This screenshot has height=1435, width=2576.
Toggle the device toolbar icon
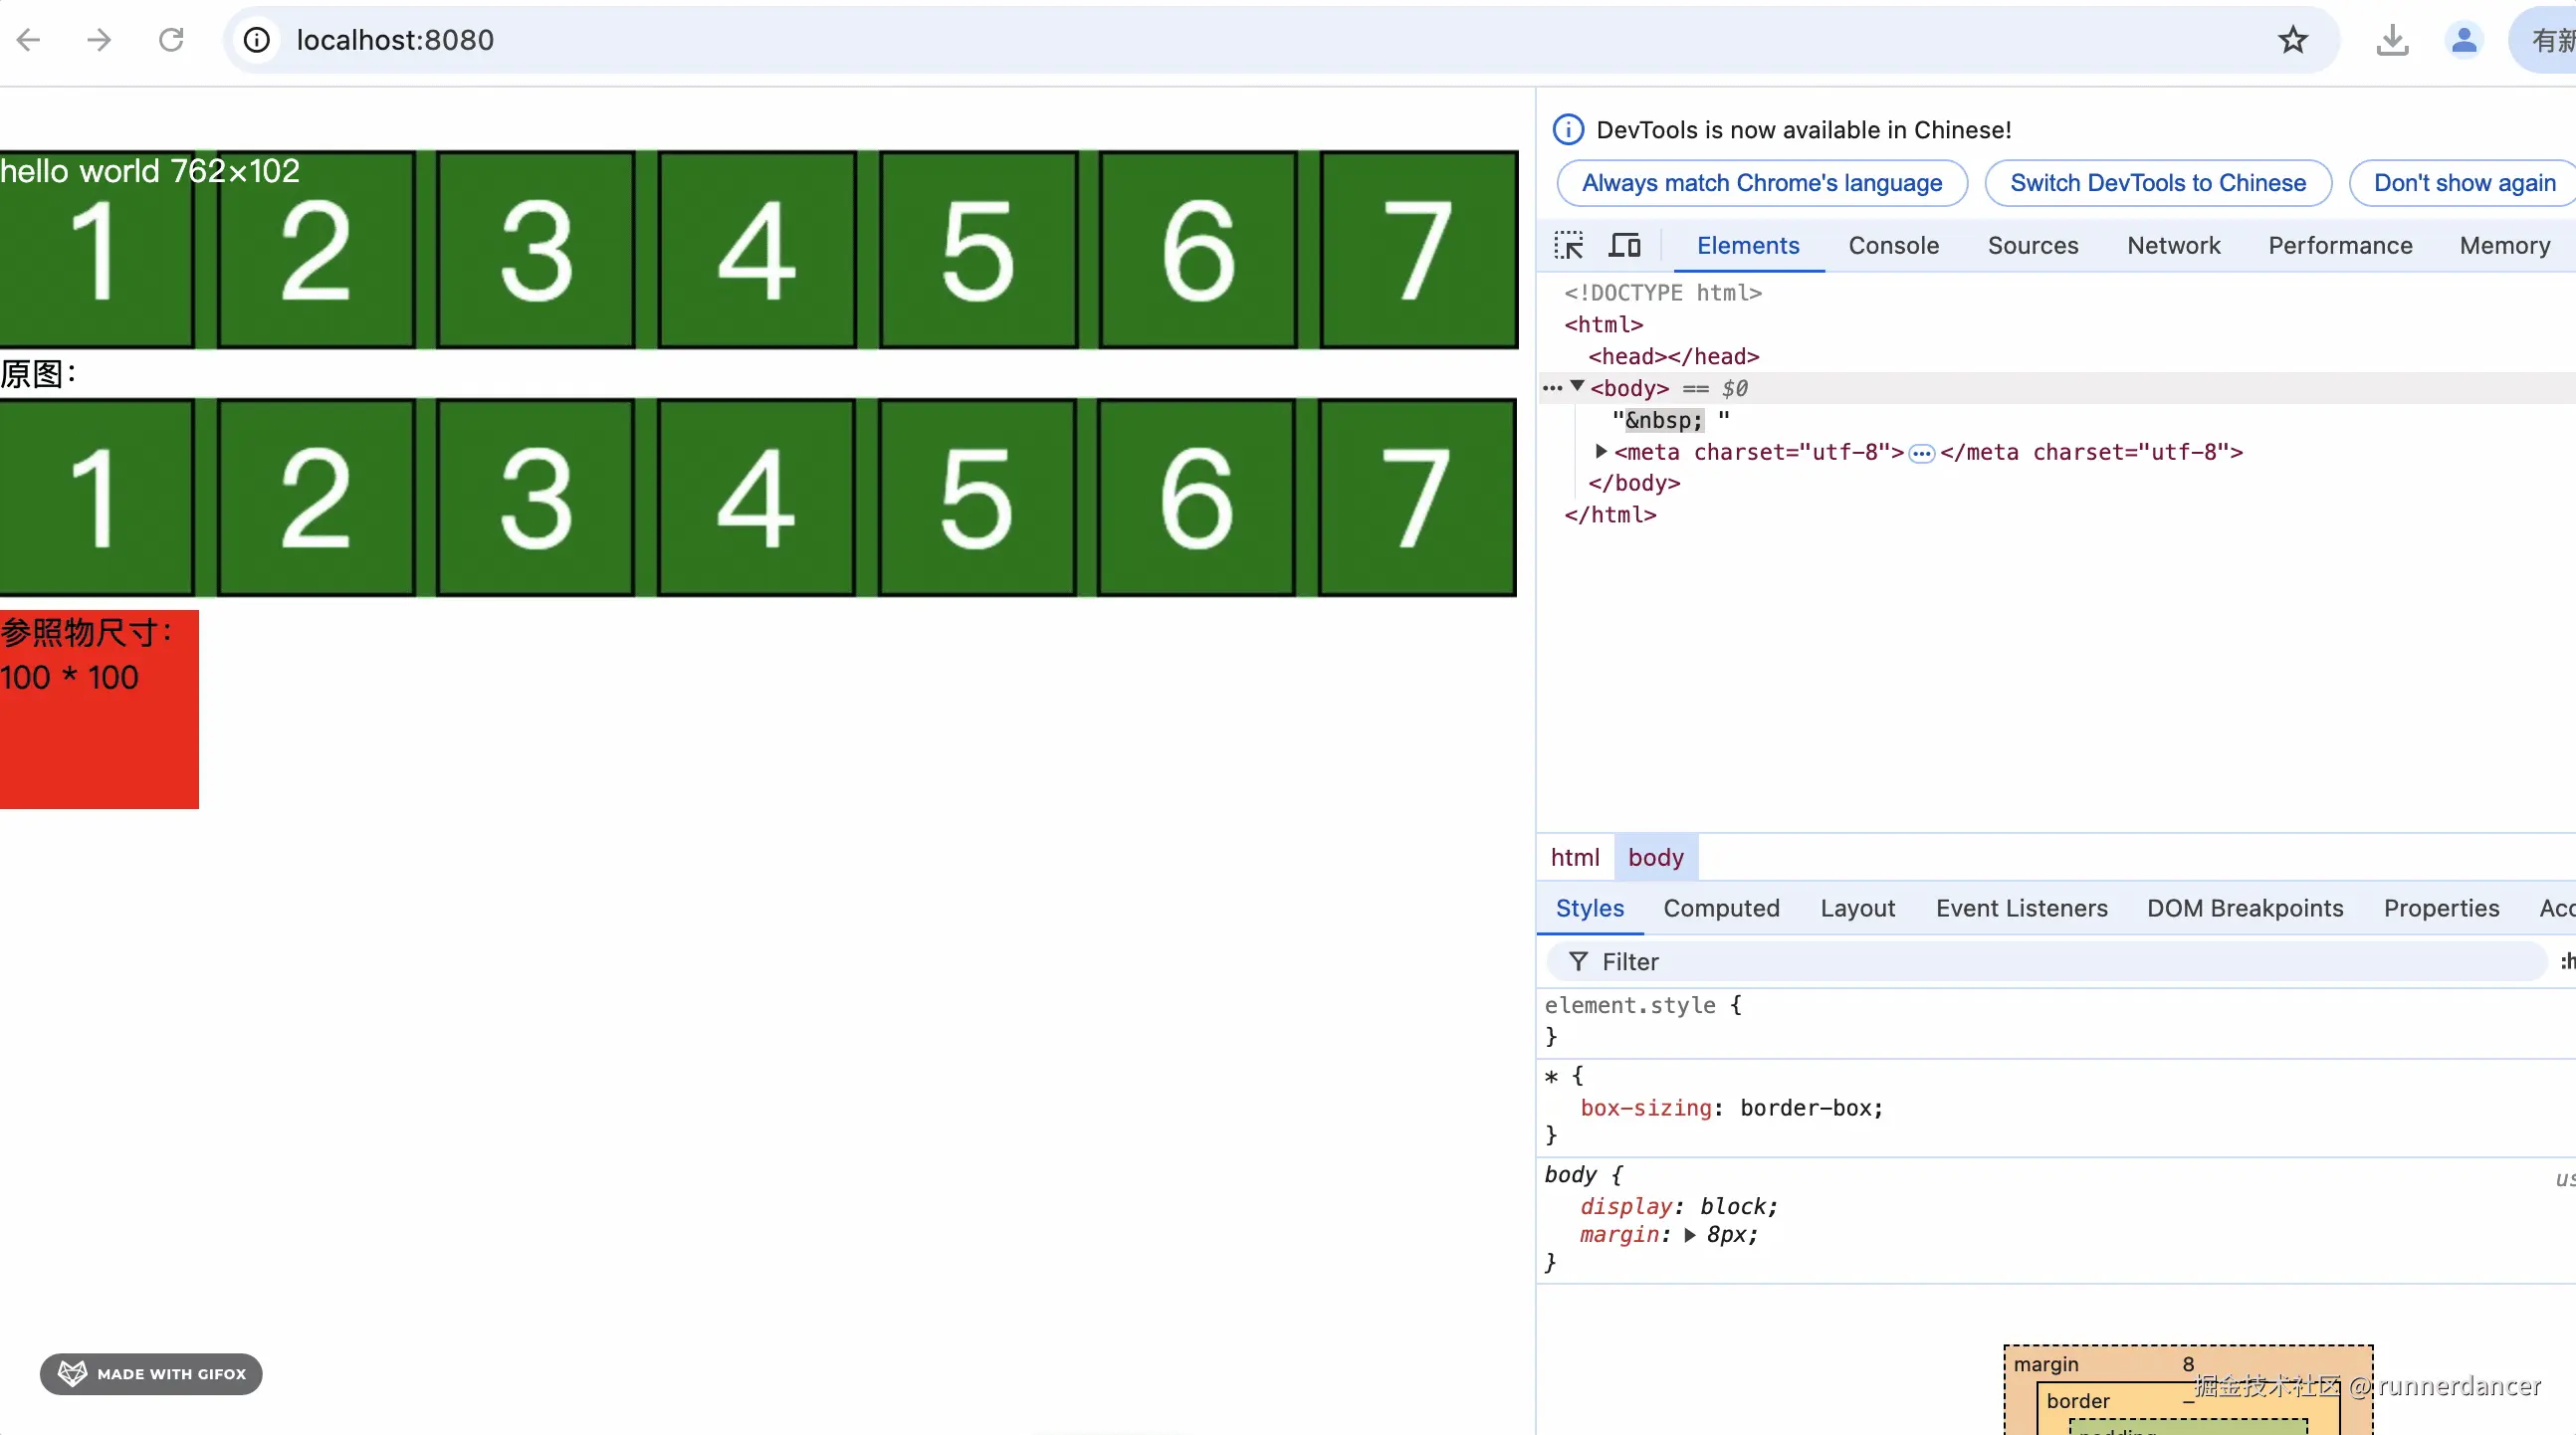coord(1624,245)
